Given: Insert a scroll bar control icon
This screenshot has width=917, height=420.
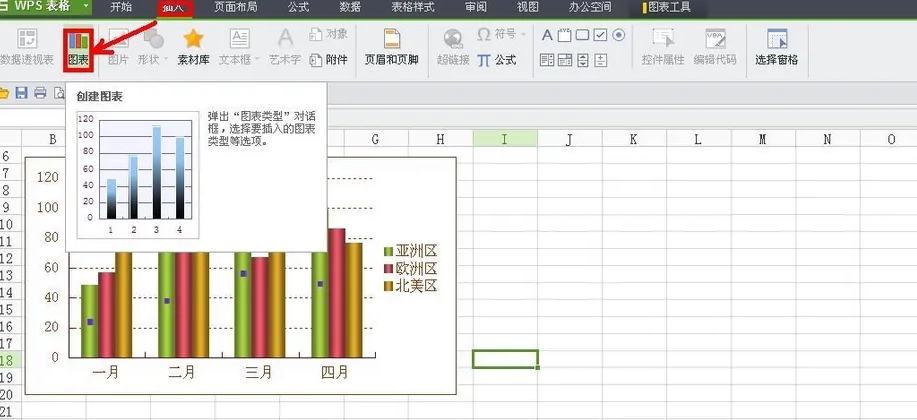Looking at the screenshot, I should coord(582,60).
